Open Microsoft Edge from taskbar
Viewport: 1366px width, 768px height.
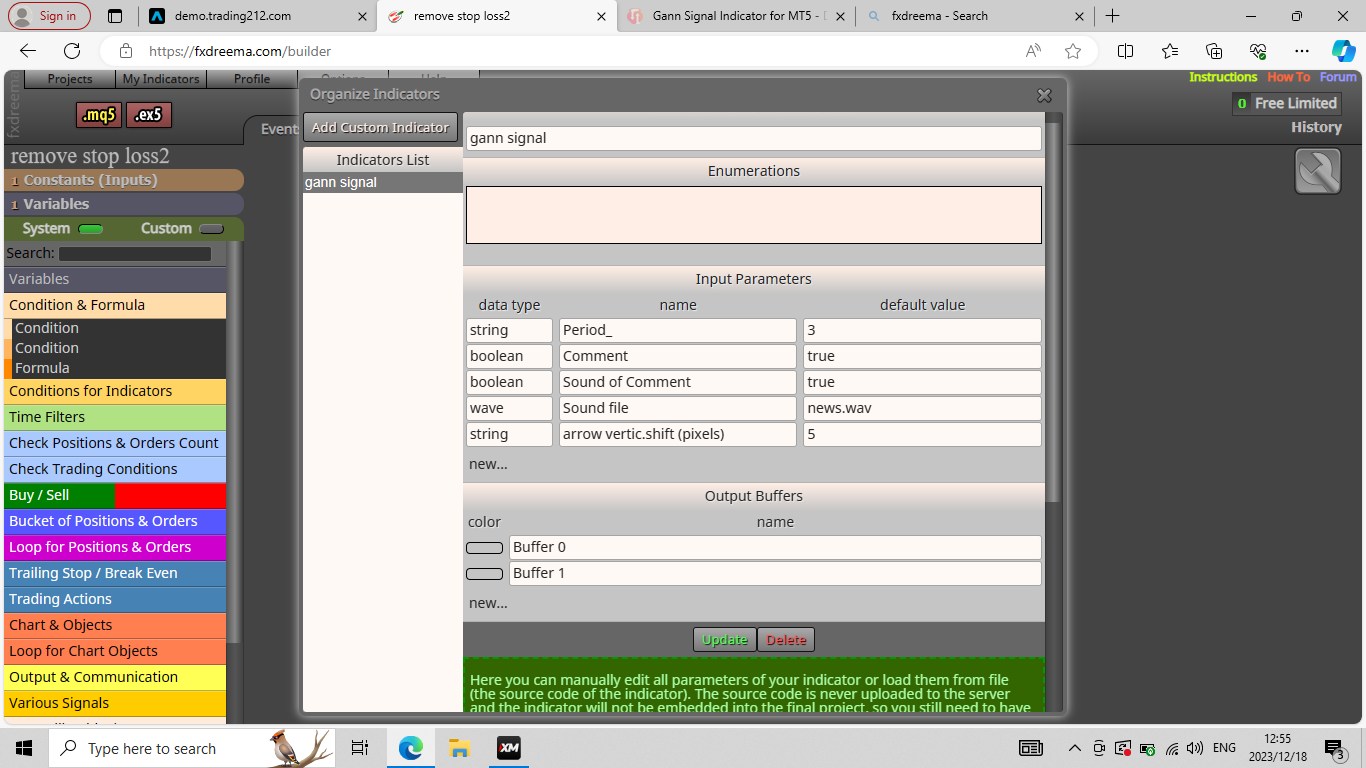(x=411, y=748)
